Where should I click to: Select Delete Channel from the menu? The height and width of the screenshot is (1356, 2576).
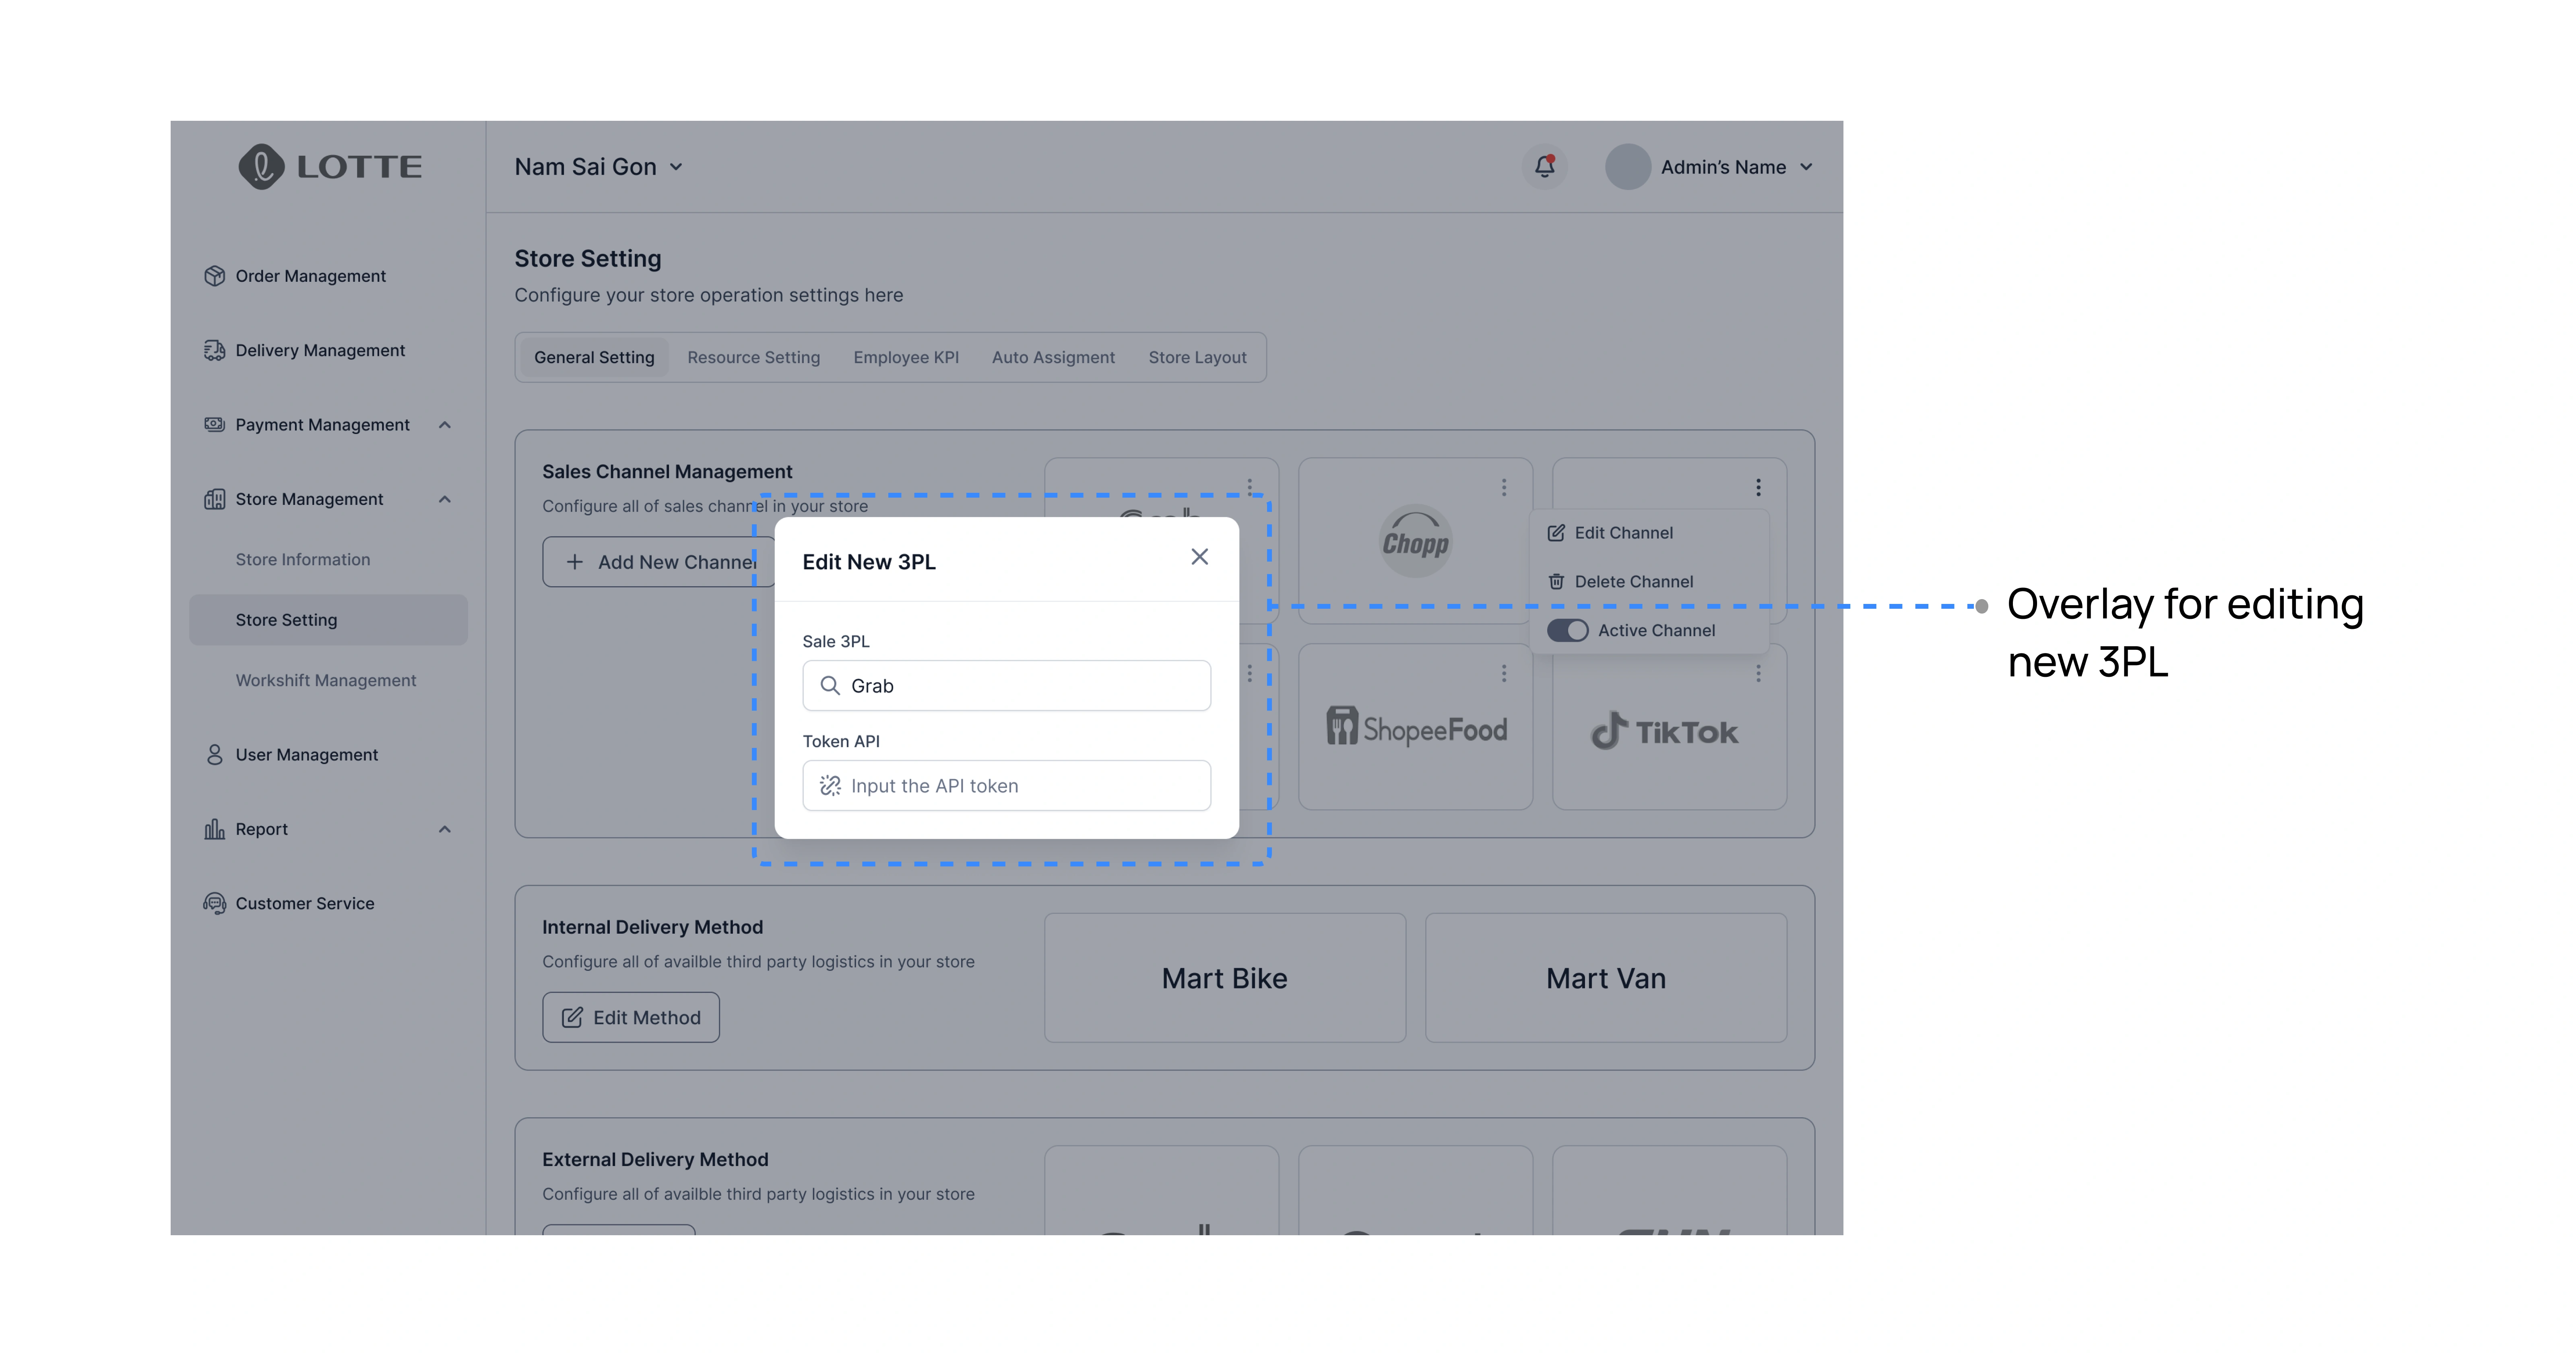point(1650,582)
